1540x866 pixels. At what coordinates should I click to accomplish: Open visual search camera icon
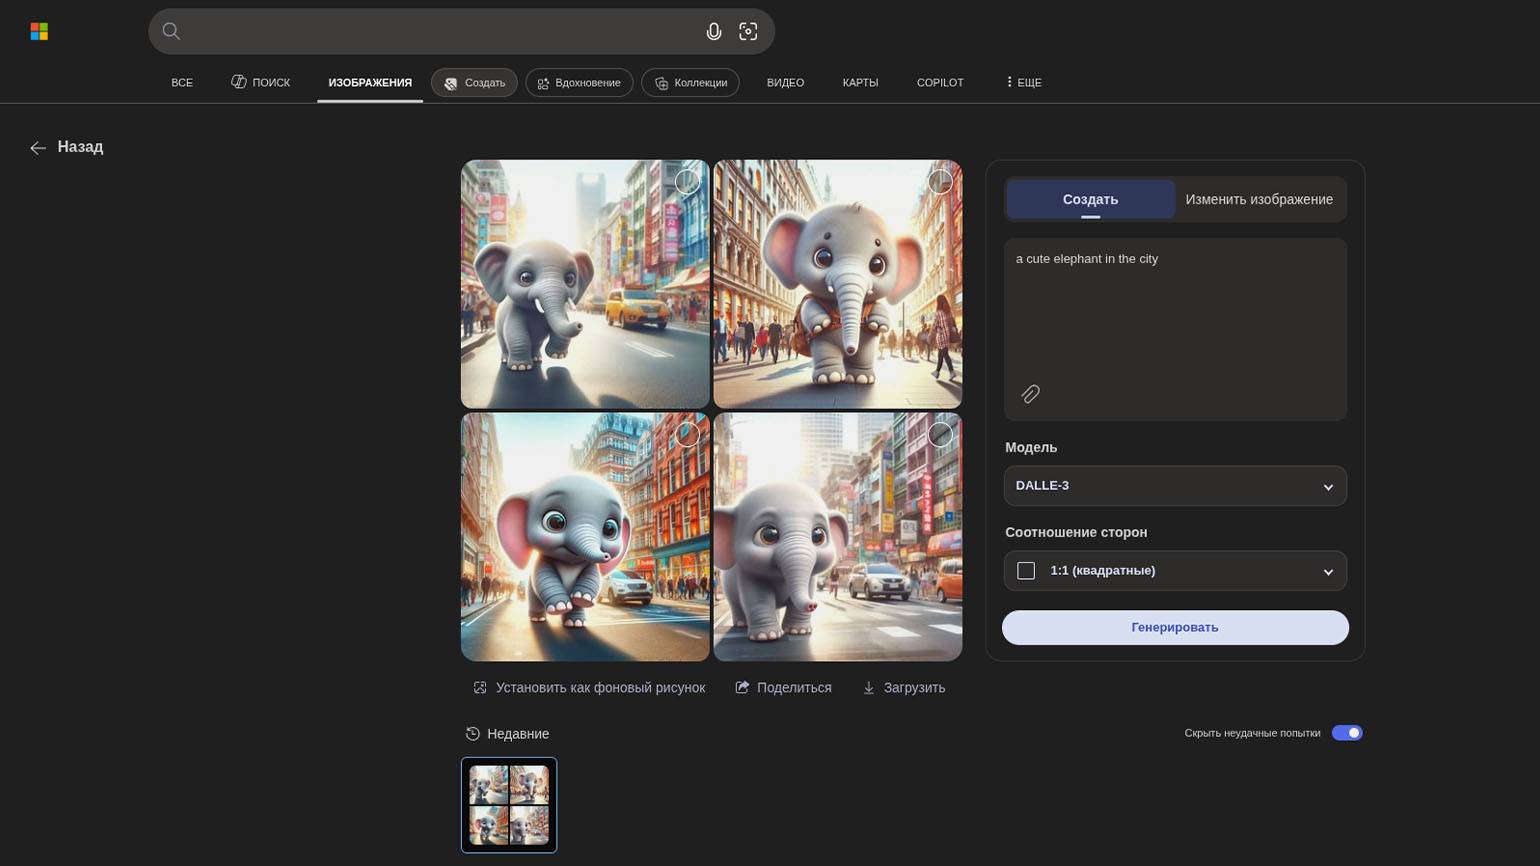[x=748, y=32]
